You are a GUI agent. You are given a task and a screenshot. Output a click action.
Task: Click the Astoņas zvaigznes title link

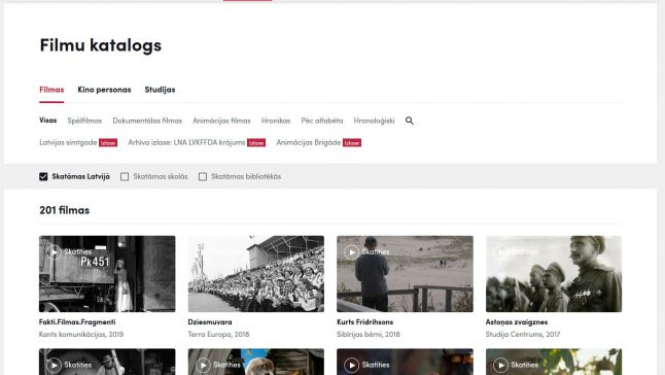[x=517, y=322]
